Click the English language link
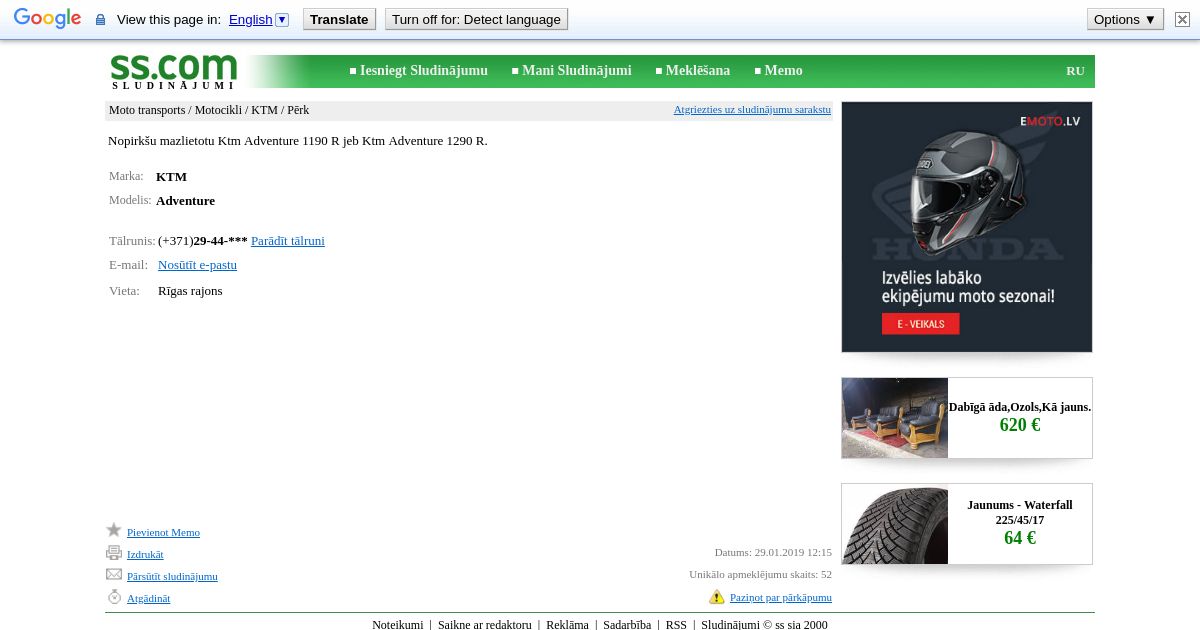The image size is (1200, 630). 250,19
